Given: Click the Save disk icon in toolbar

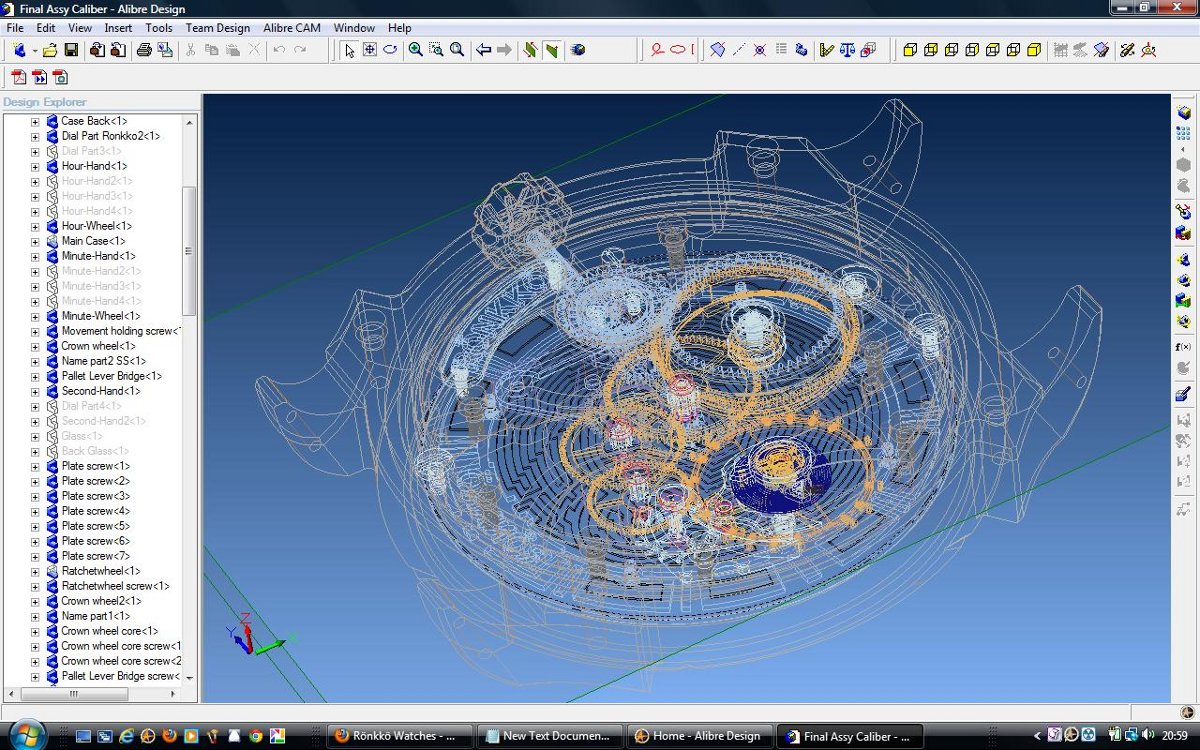Looking at the screenshot, I should [x=71, y=50].
